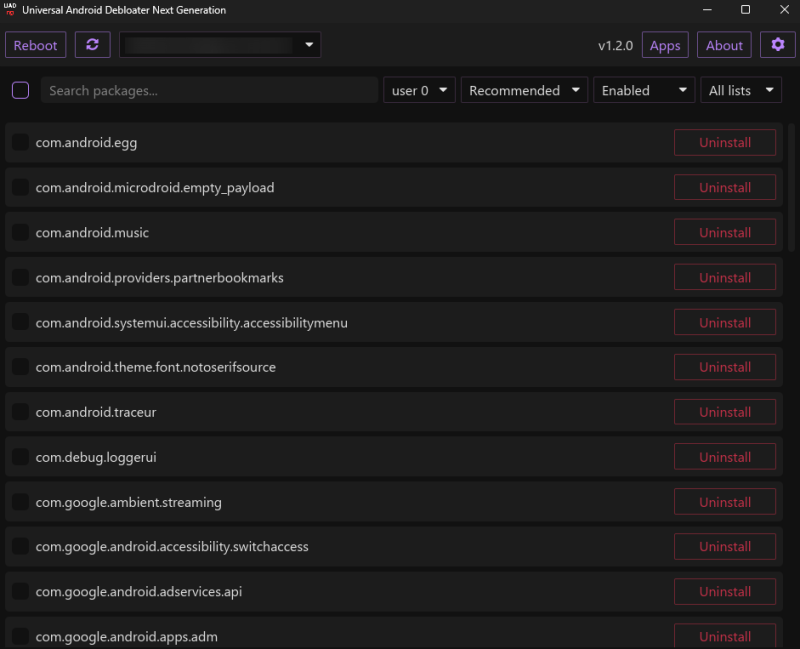Tick checkbox for com.android.traceur

tap(20, 412)
